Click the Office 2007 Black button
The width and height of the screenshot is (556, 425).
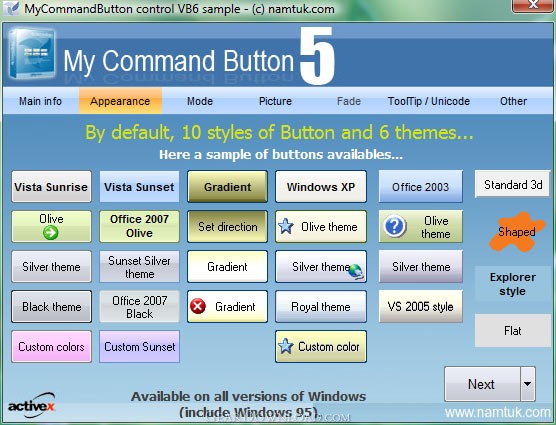139,306
